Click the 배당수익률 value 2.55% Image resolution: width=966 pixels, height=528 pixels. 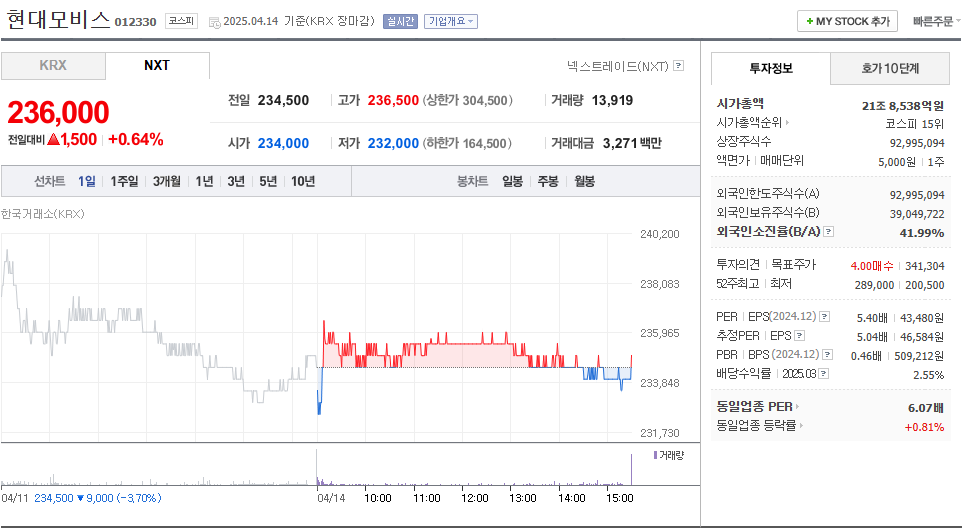[x=928, y=375]
